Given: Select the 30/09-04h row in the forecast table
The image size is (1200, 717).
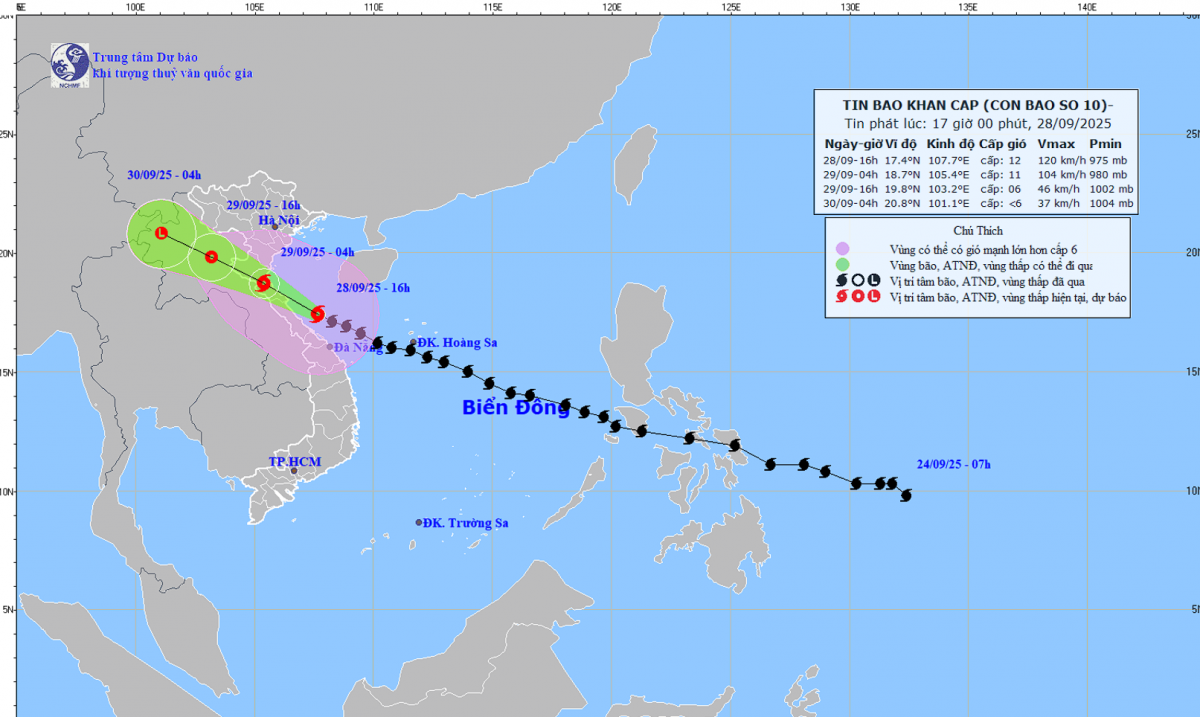Looking at the screenshot, I should click(x=977, y=203).
